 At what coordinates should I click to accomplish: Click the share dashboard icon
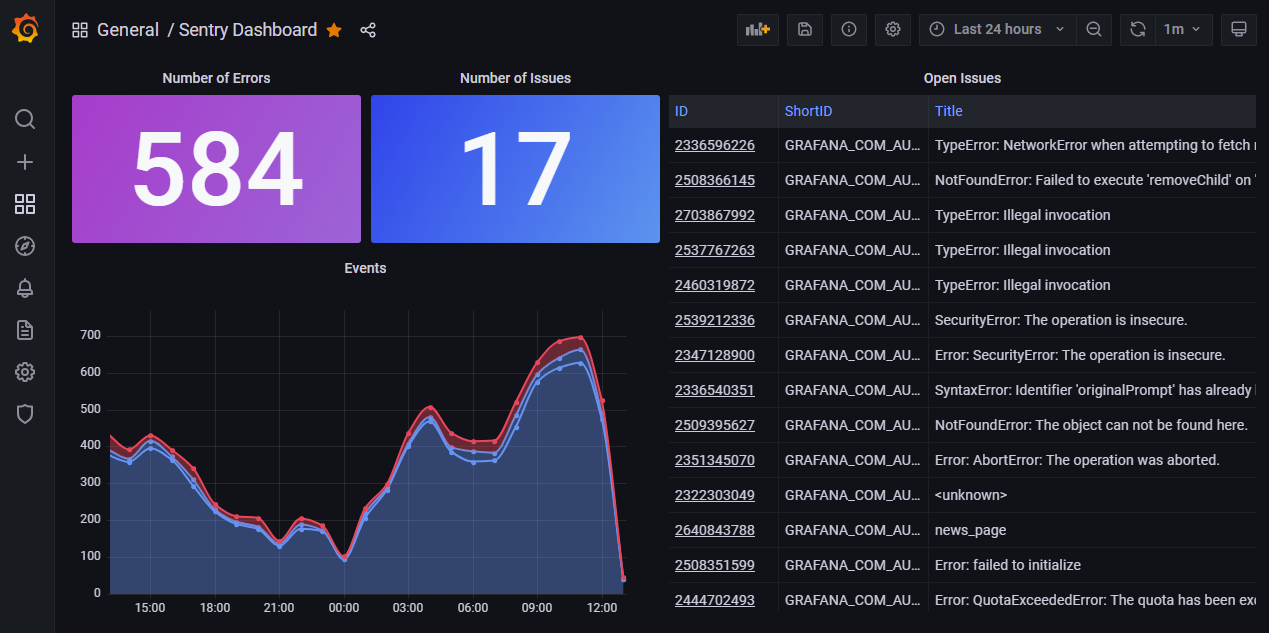[x=368, y=30]
